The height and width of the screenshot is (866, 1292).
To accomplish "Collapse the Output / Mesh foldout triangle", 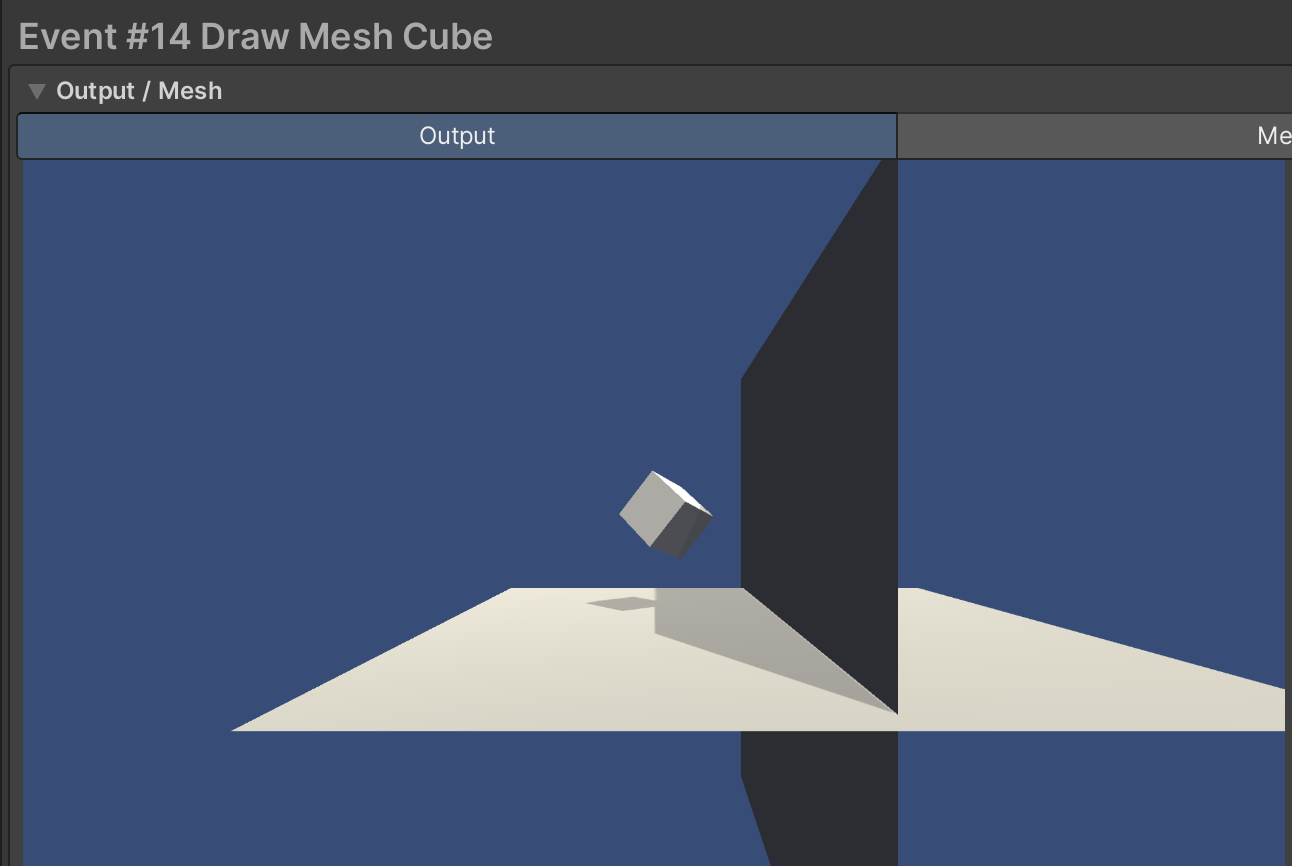I will (37, 91).
